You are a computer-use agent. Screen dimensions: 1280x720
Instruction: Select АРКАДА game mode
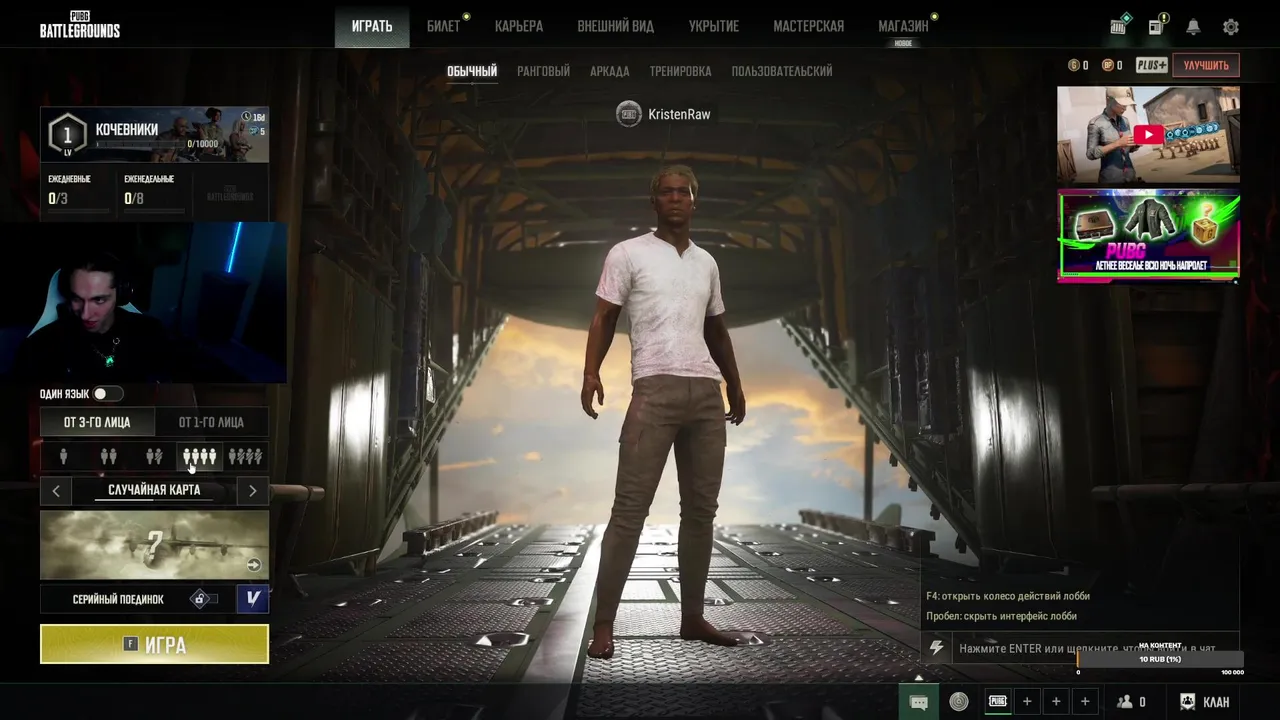609,71
